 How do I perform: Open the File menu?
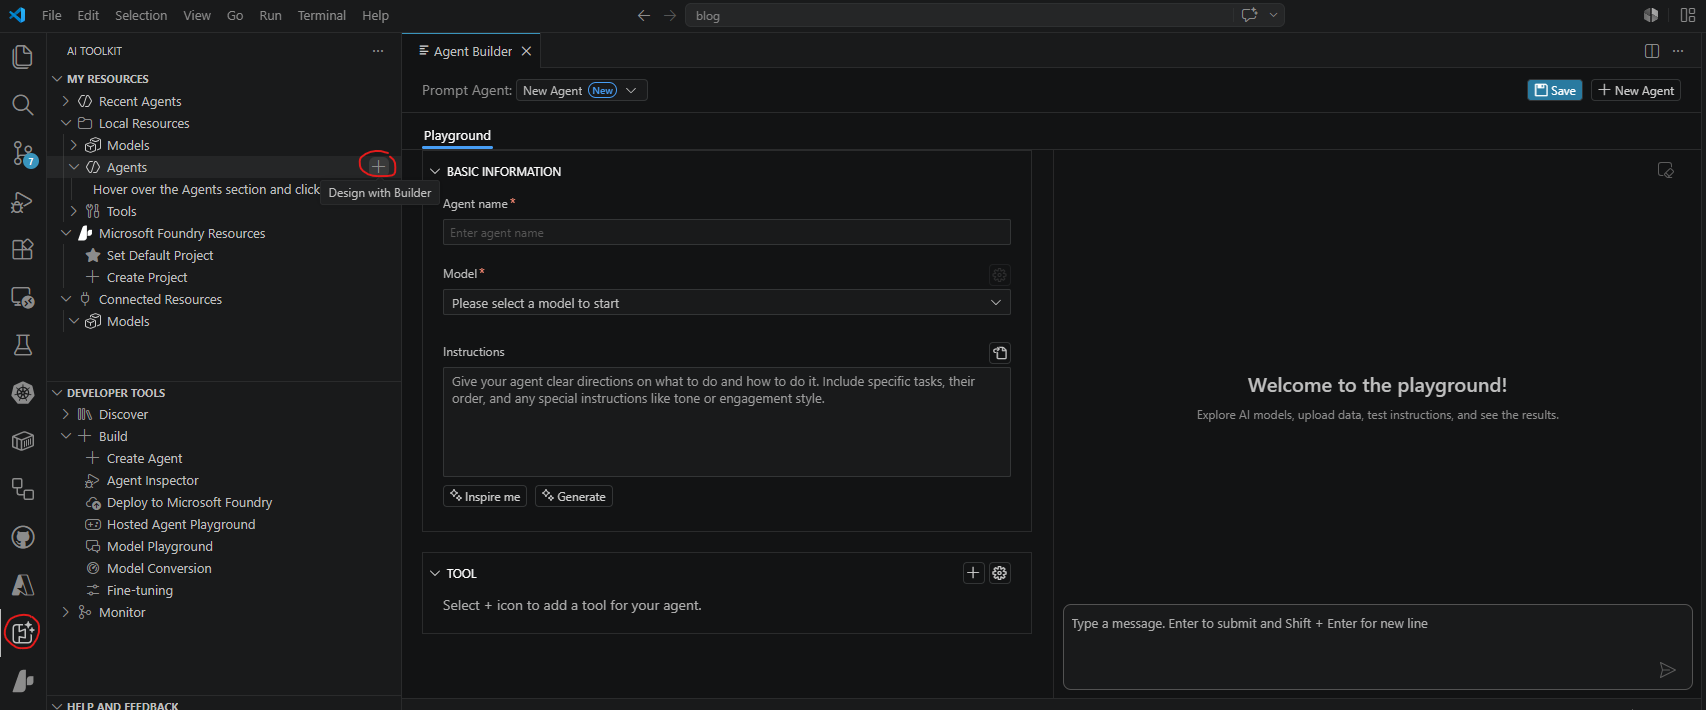coord(52,15)
